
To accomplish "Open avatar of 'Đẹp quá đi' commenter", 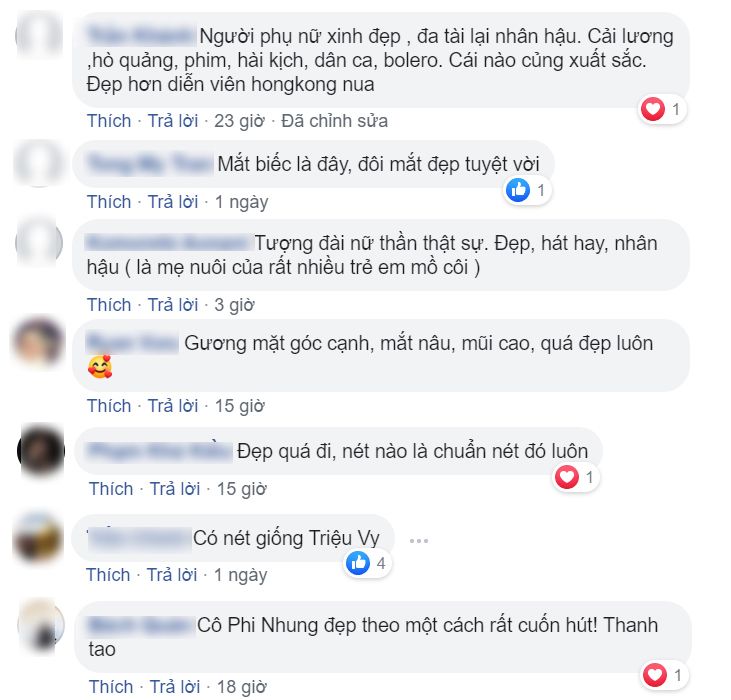I will tap(41, 450).
